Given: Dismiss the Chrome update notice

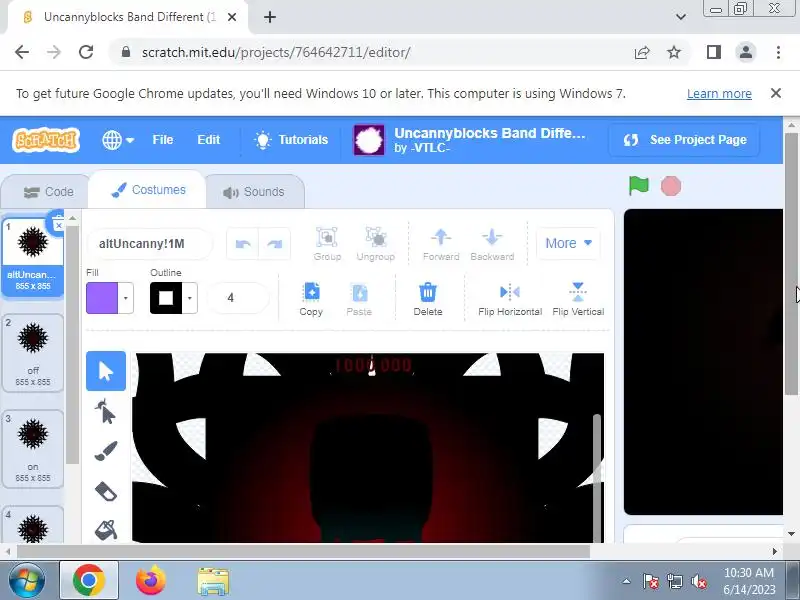Looking at the screenshot, I should (x=776, y=93).
